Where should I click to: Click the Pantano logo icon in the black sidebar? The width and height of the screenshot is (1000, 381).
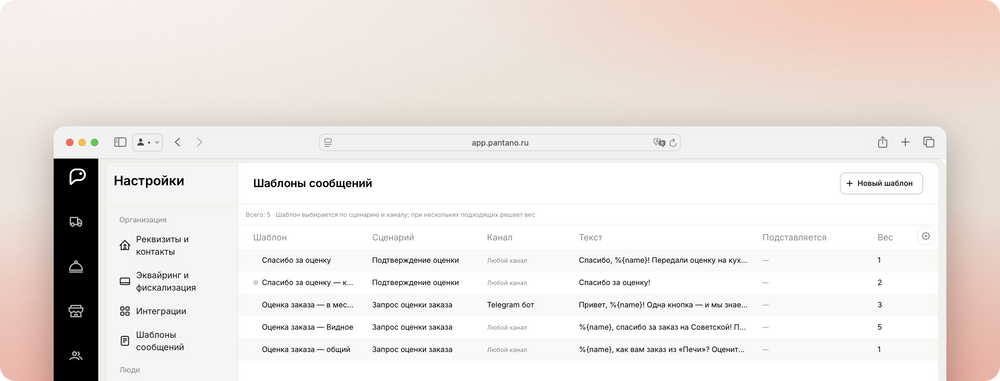click(77, 177)
